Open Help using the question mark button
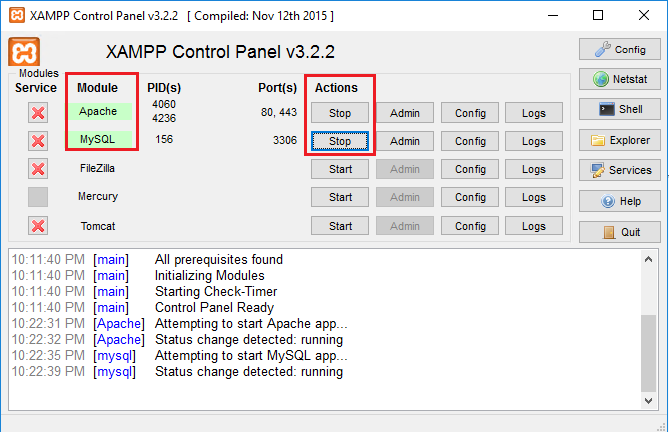 (x=620, y=201)
